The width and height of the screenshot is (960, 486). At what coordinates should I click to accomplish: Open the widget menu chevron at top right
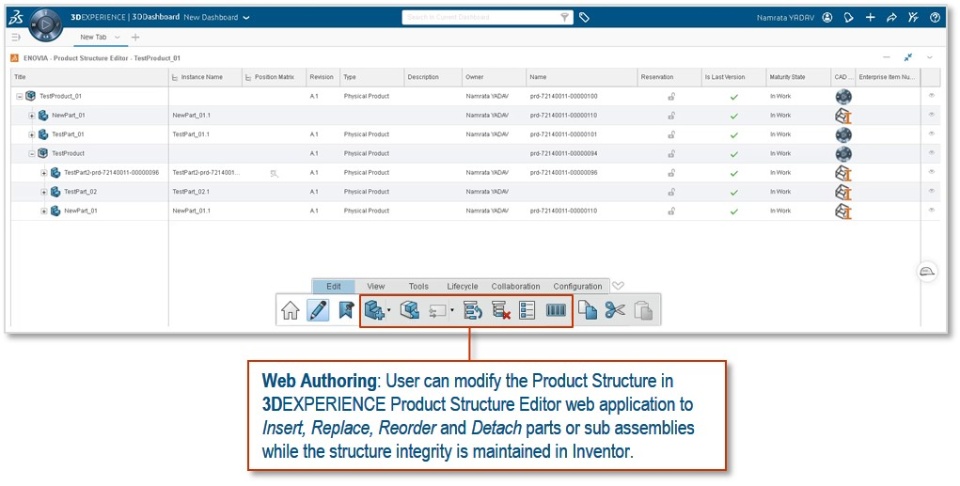pyautogui.click(x=929, y=58)
